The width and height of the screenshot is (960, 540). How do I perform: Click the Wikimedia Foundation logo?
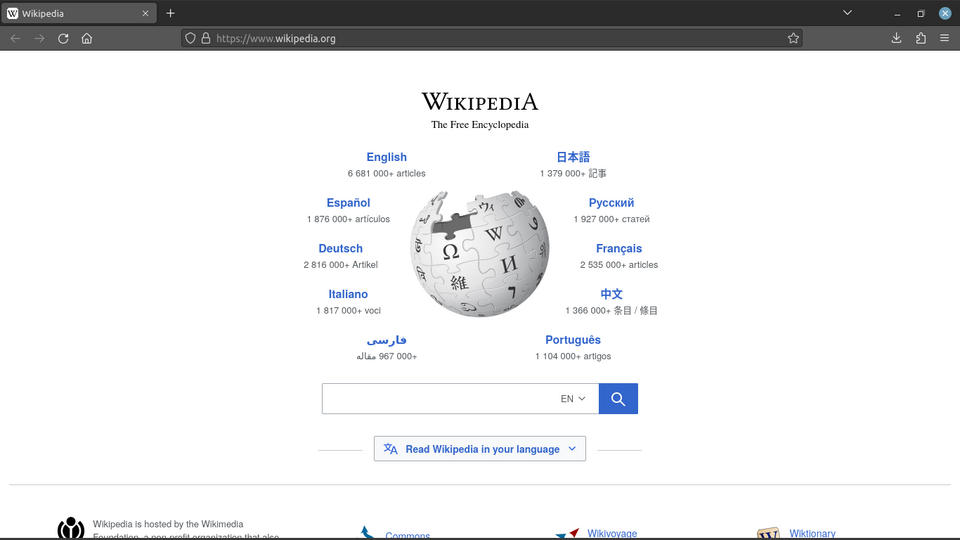[71, 528]
